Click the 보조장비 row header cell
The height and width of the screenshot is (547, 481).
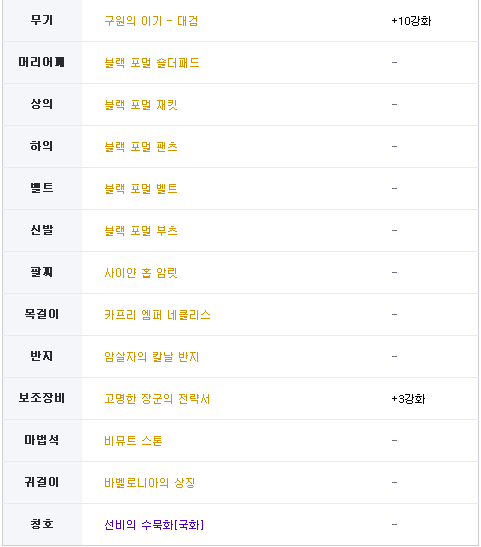(x=42, y=398)
